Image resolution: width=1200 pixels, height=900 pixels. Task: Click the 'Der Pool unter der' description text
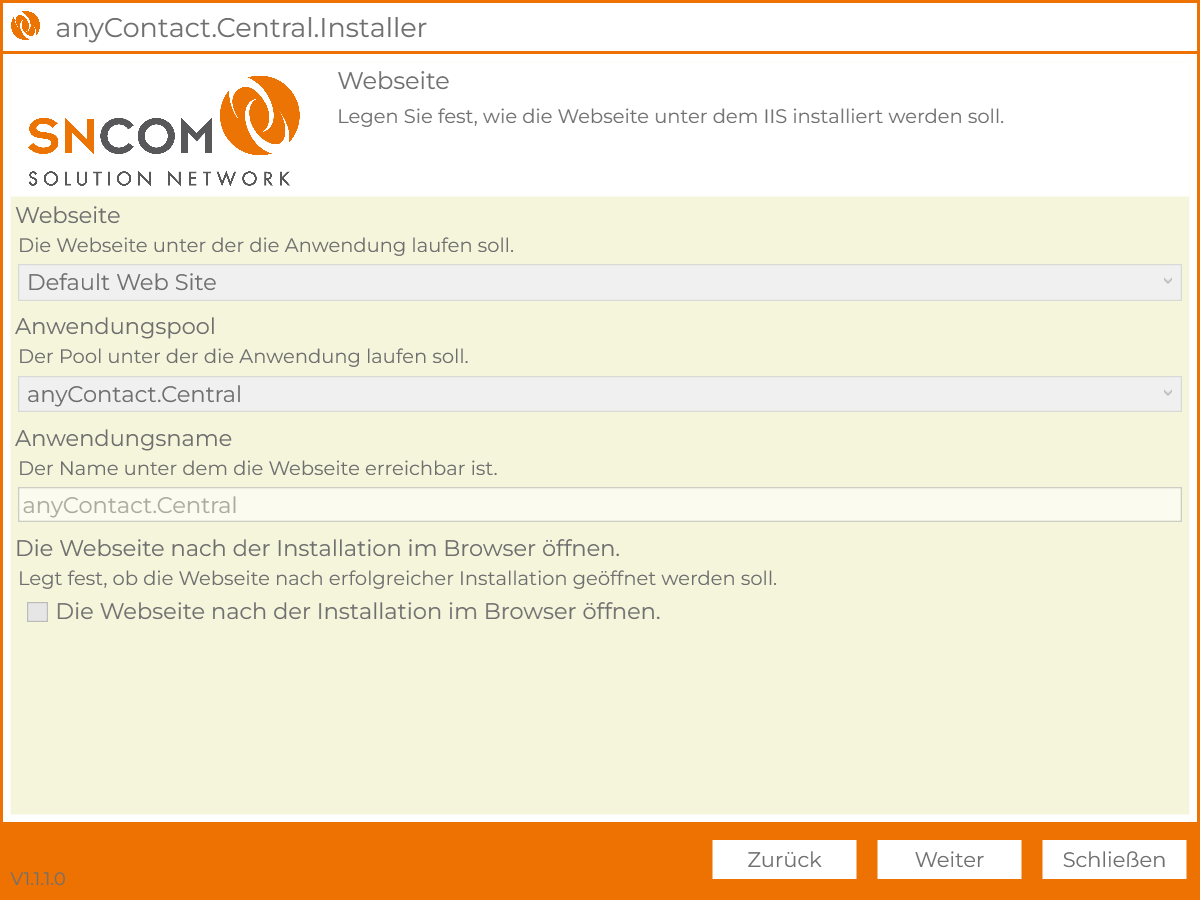243,356
